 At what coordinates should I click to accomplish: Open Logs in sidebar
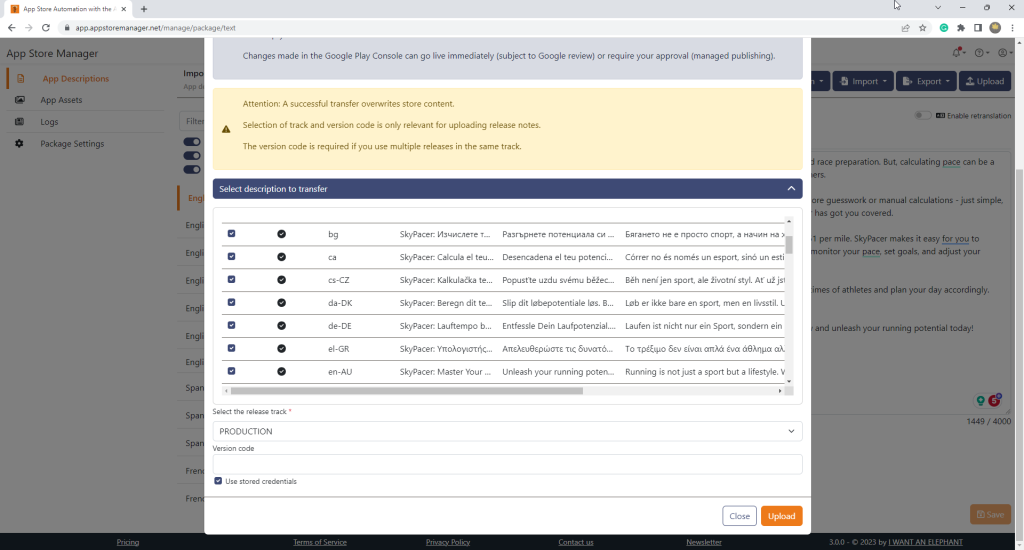point(49,121)
